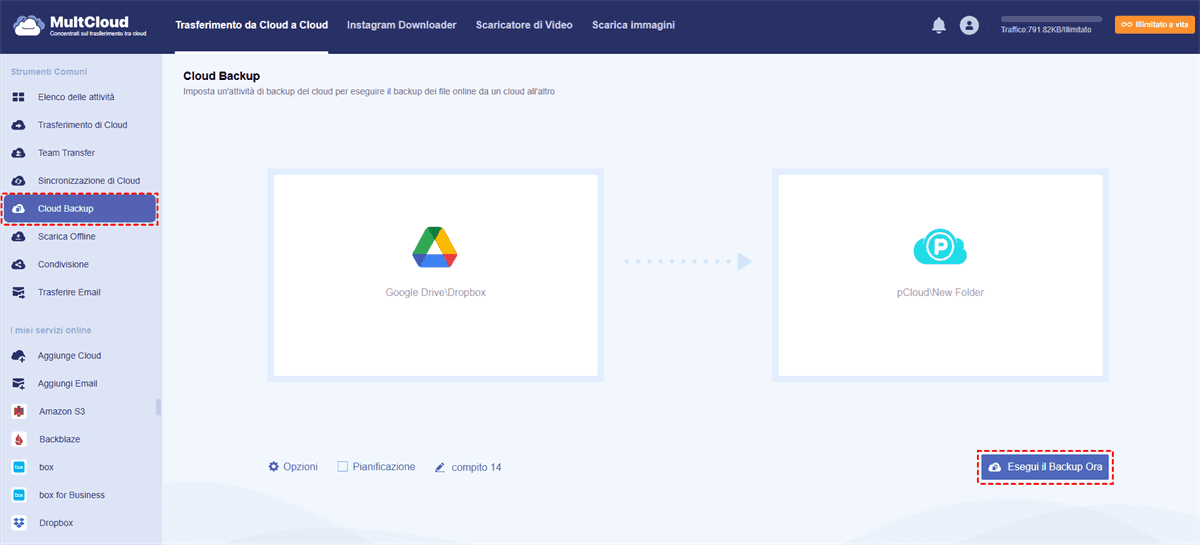Select source box Google Drive\Dropbox

click(x=435, y=275)
